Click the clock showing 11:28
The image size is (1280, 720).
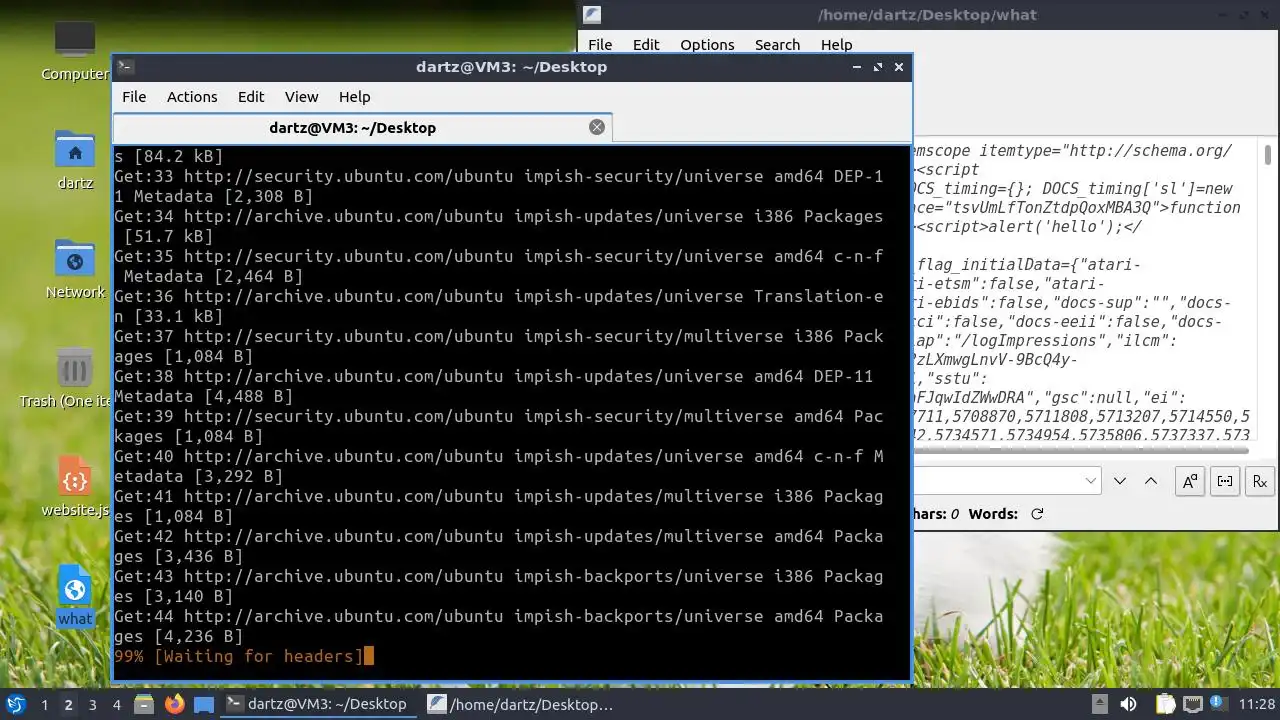[x=1257, y=704]
